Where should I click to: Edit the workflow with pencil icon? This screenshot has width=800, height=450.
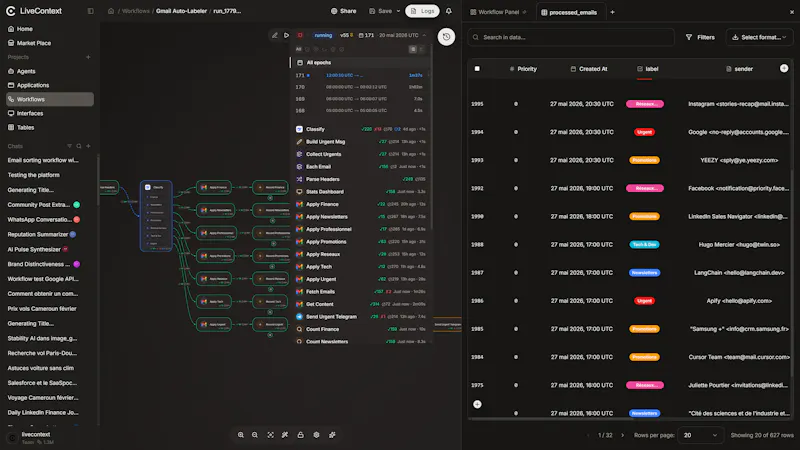[274, 35]
